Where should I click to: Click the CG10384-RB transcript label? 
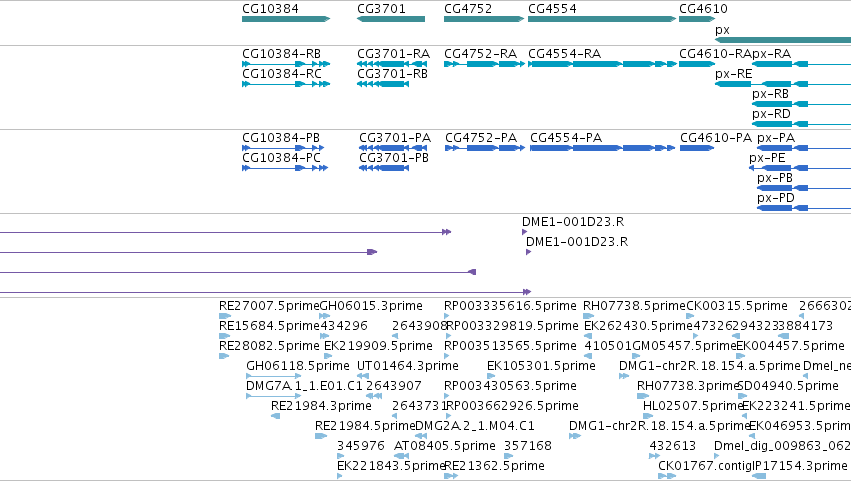(281, 54)
